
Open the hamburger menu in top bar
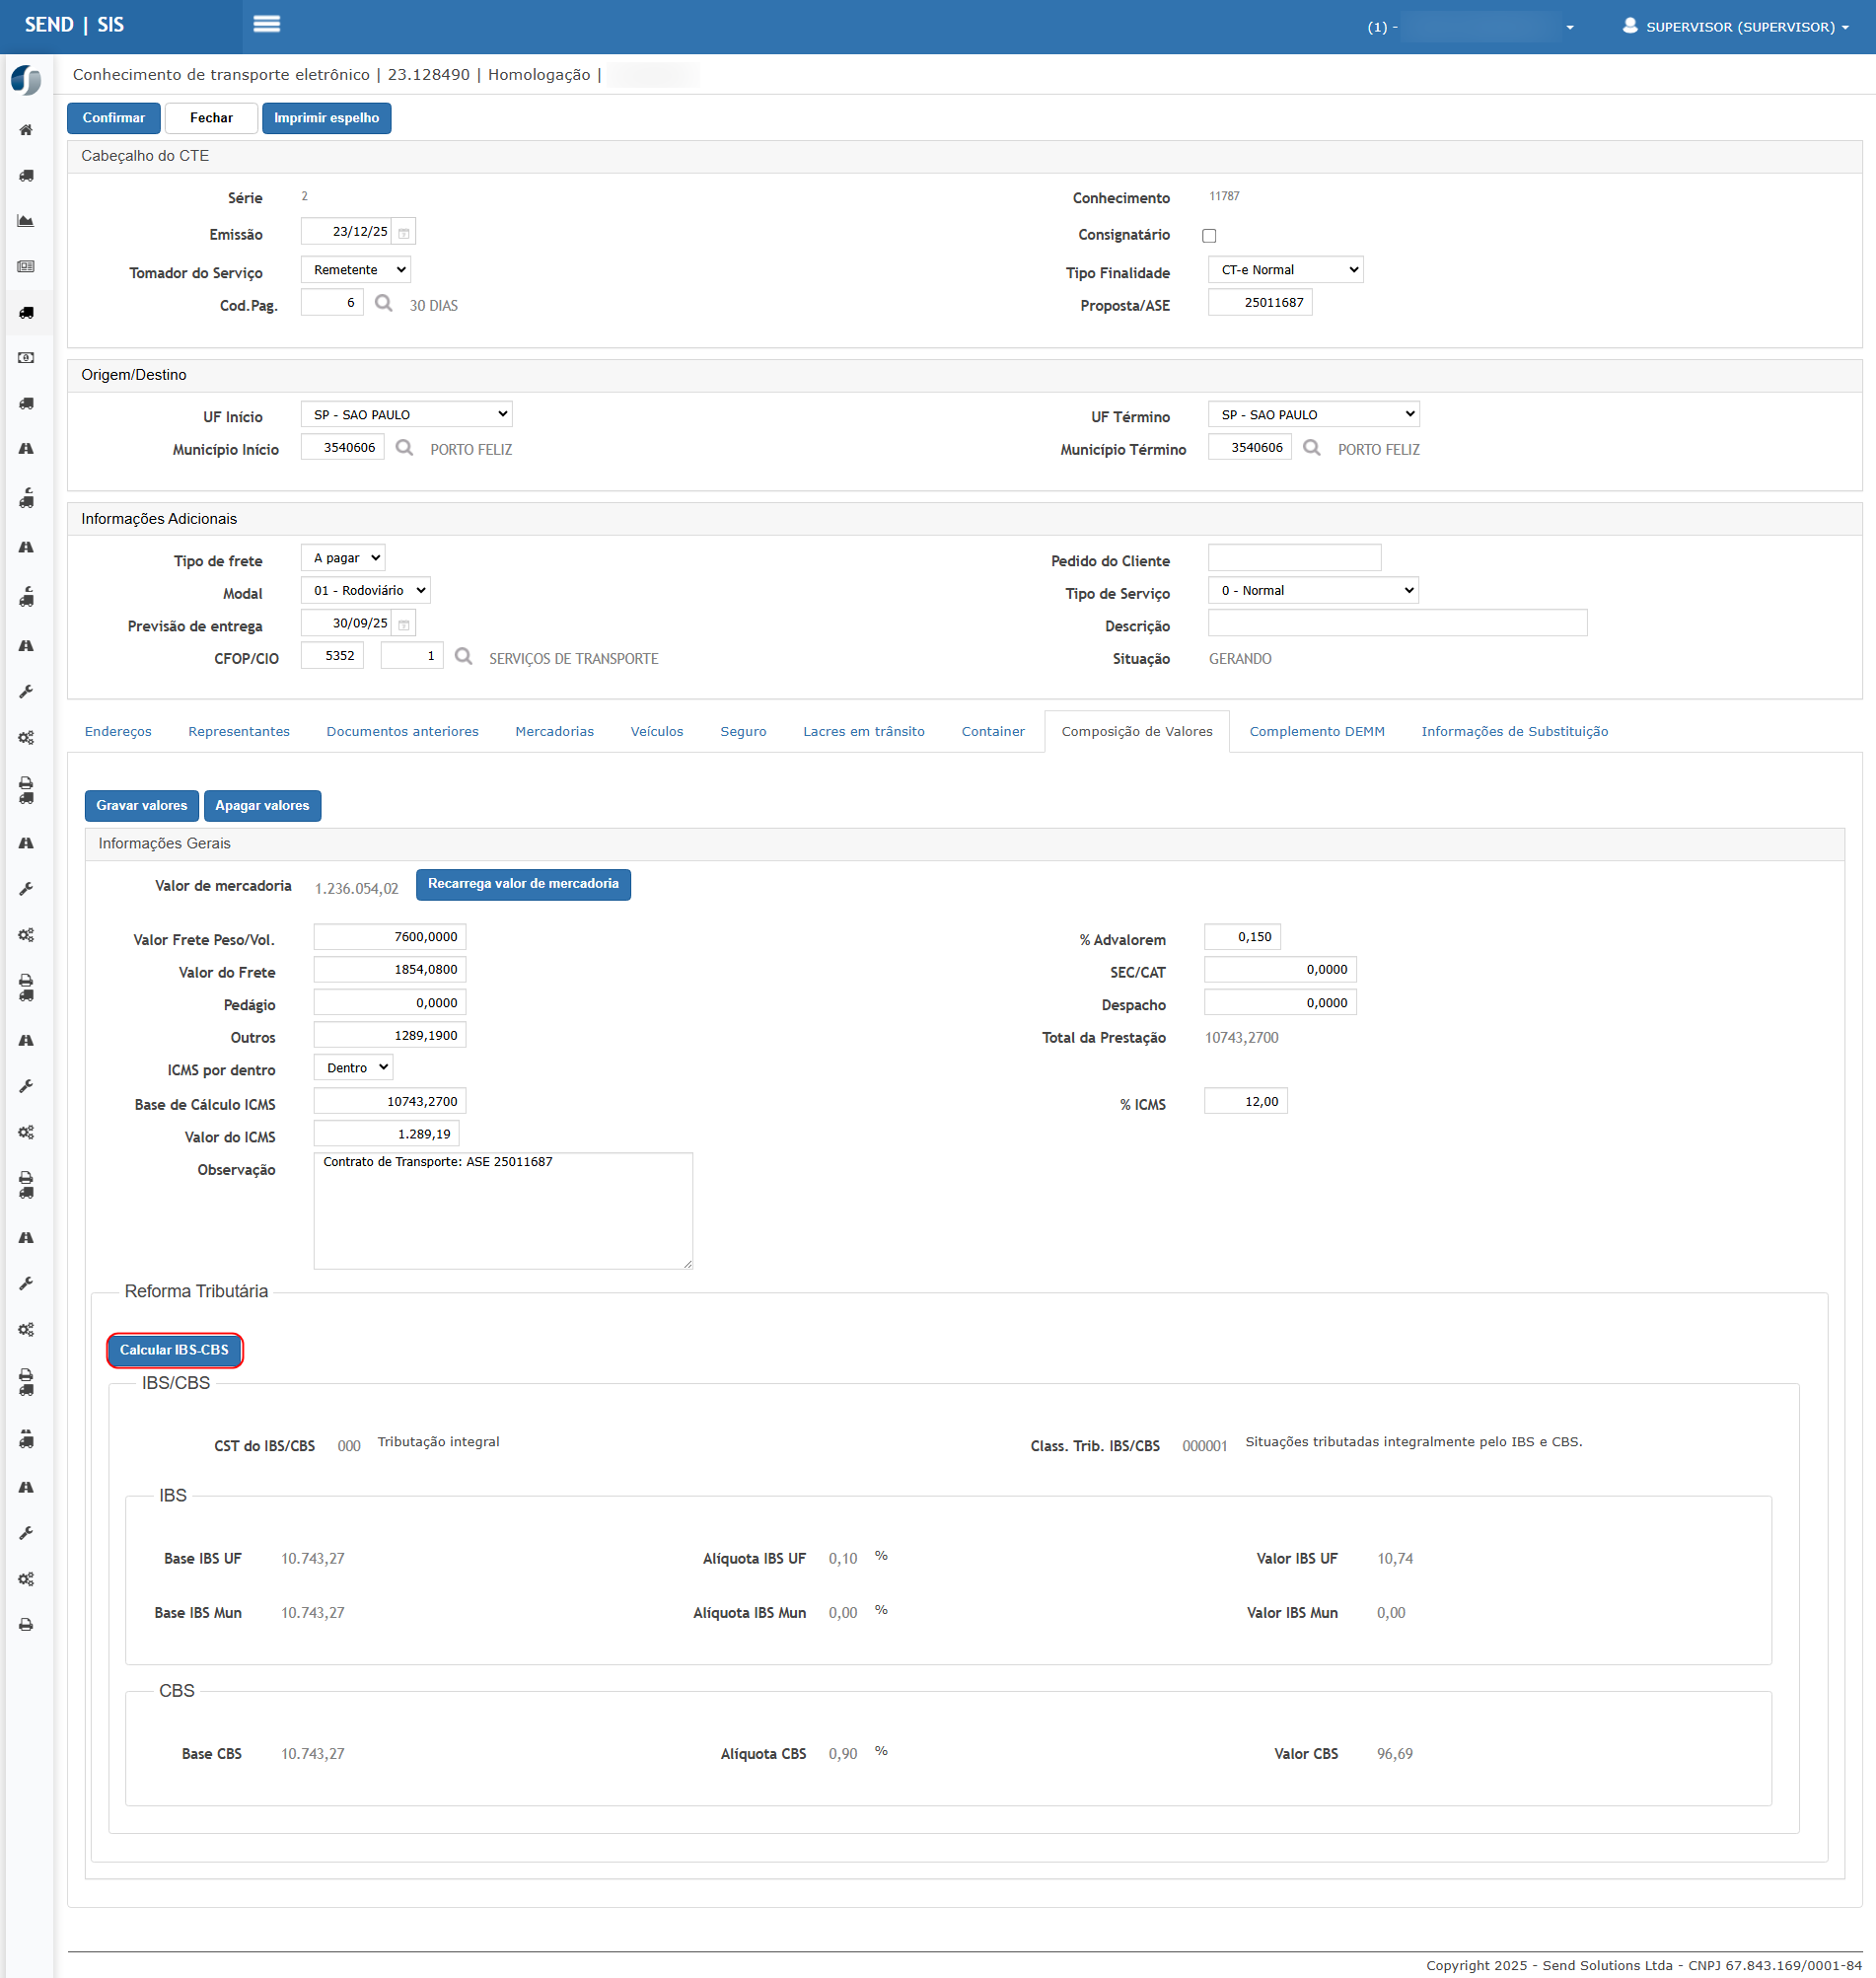pyautogui.click(x=266, y=24)
